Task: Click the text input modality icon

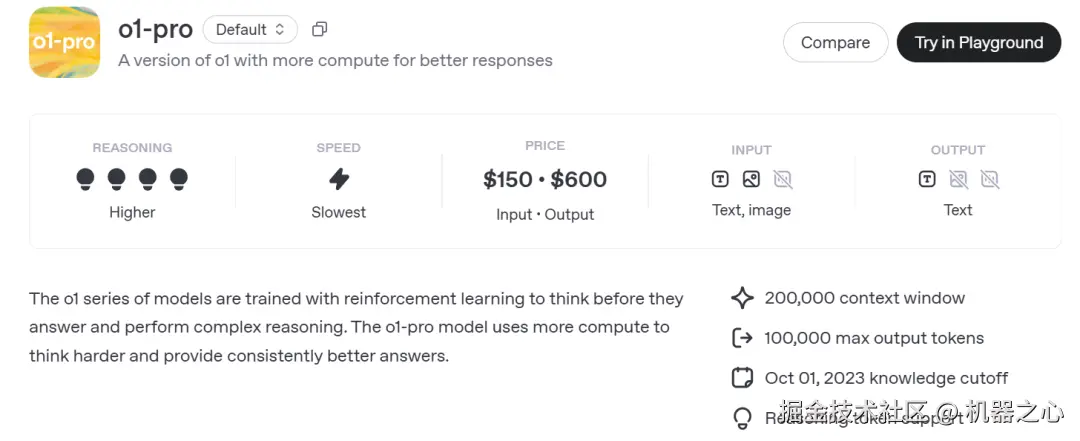Action: click(x=720, y=180)
